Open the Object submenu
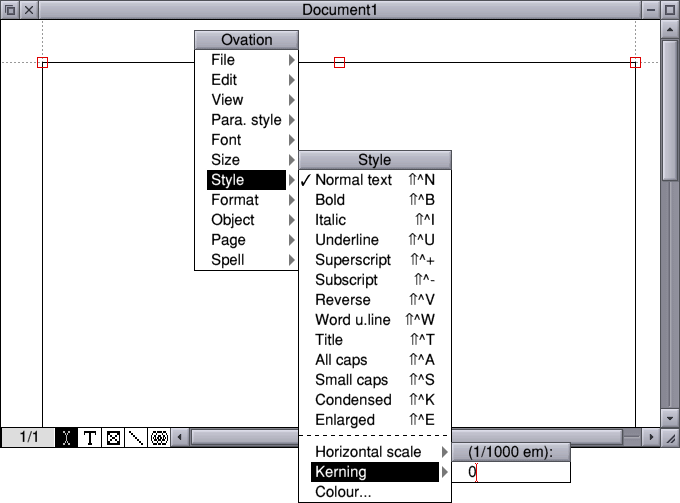Screen dimensions: 680x503 (246, 219)
